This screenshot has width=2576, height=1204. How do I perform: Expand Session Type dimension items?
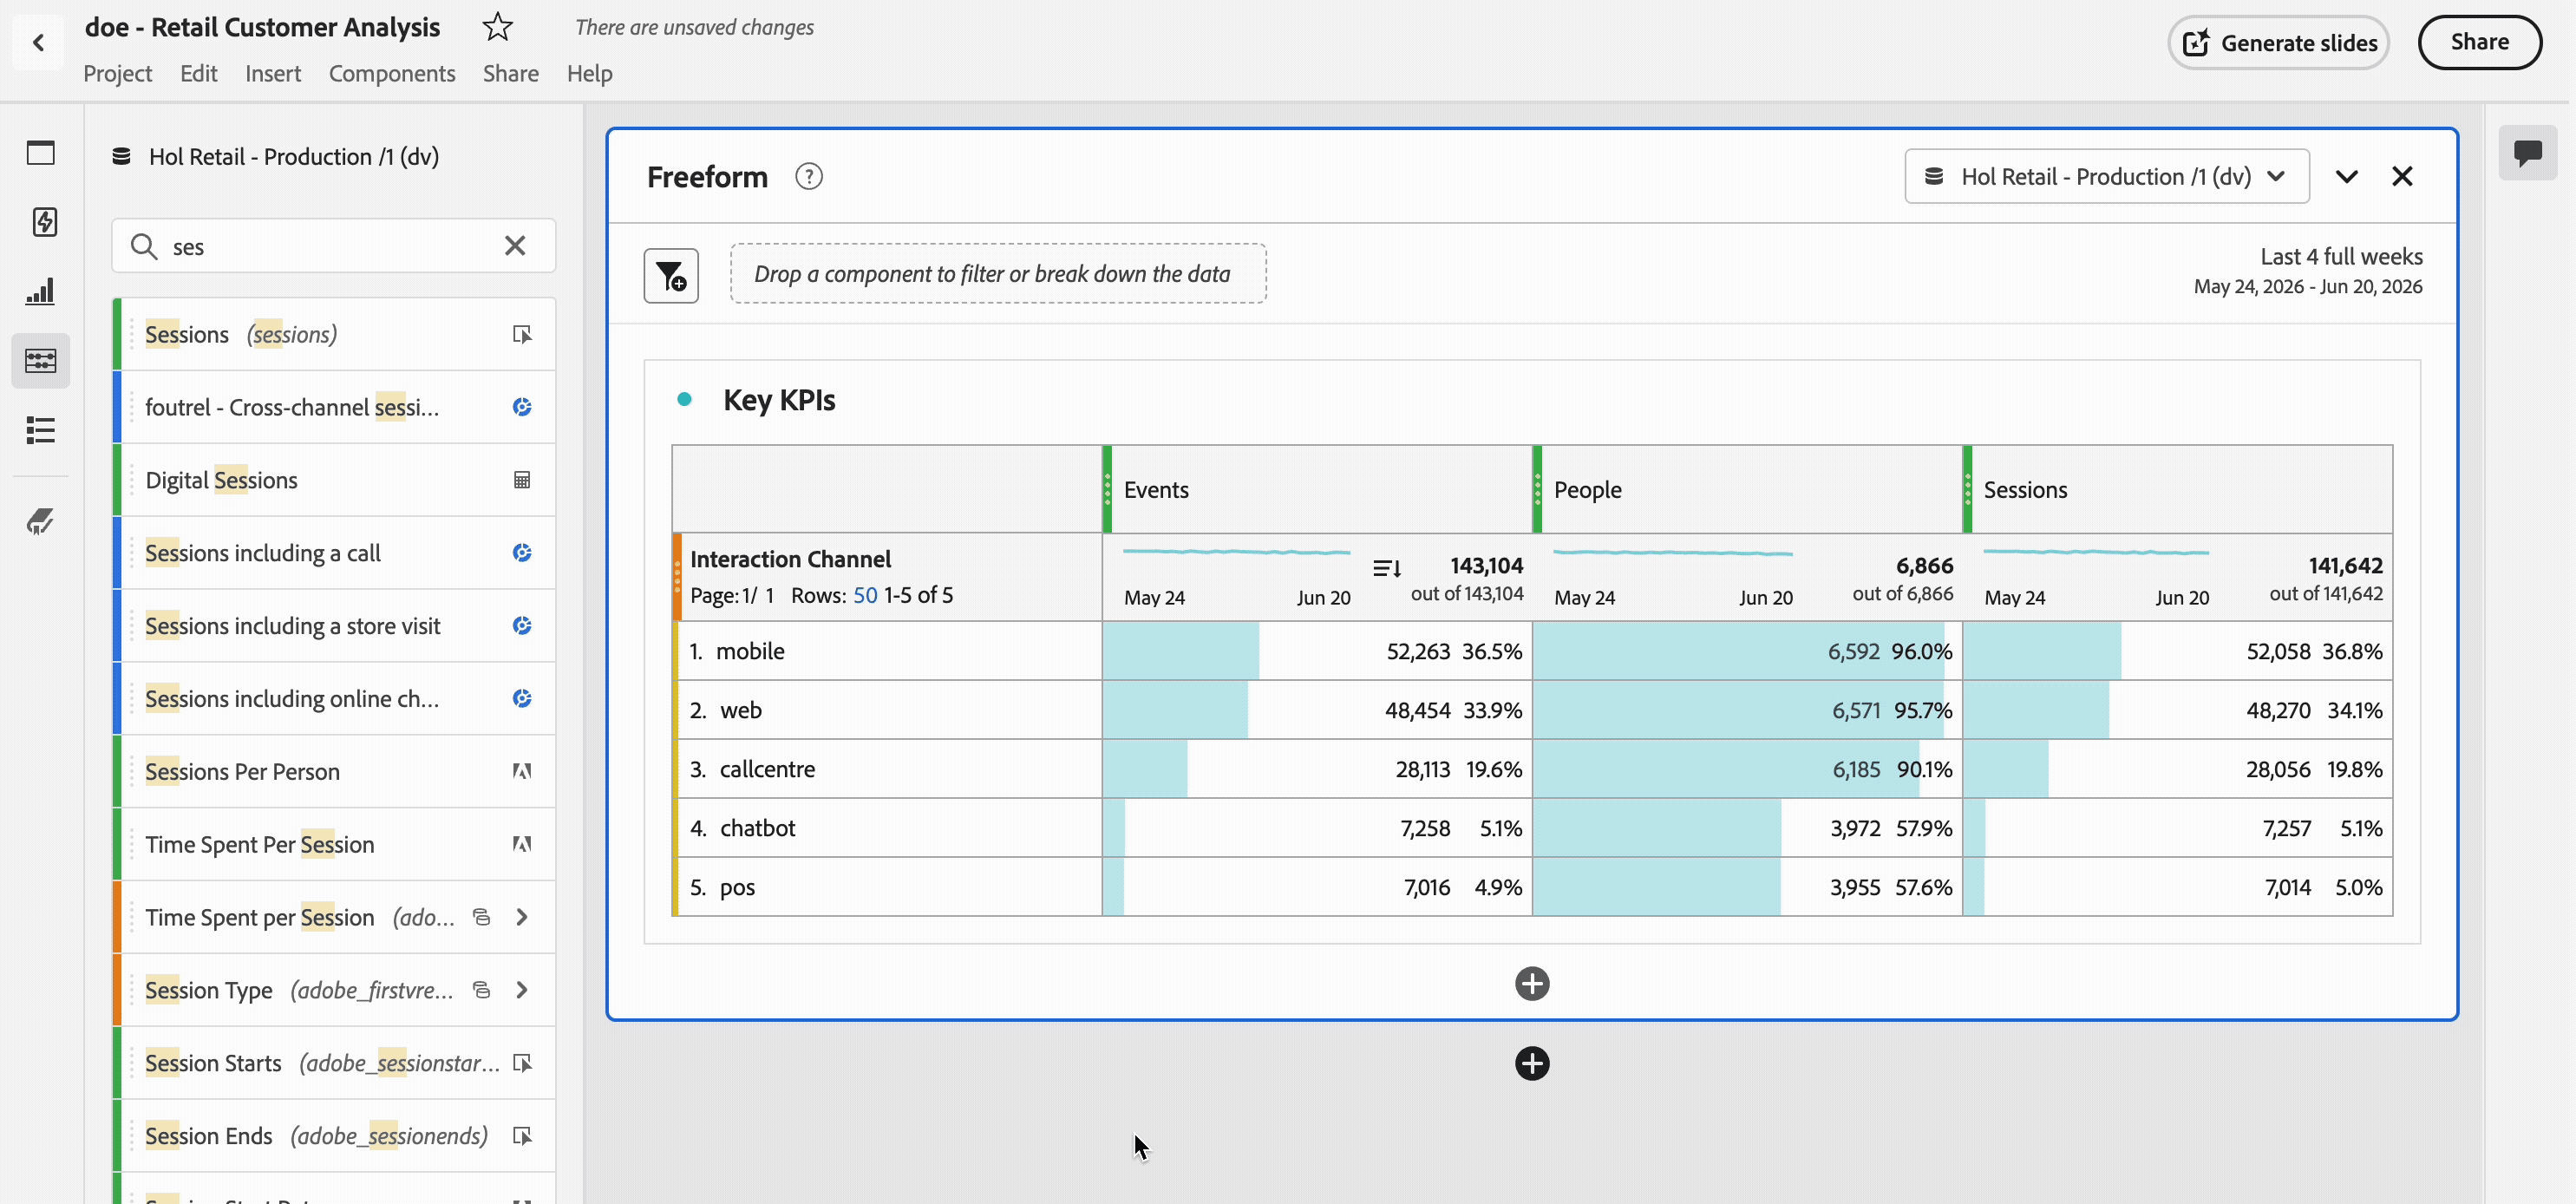point(522,990)
